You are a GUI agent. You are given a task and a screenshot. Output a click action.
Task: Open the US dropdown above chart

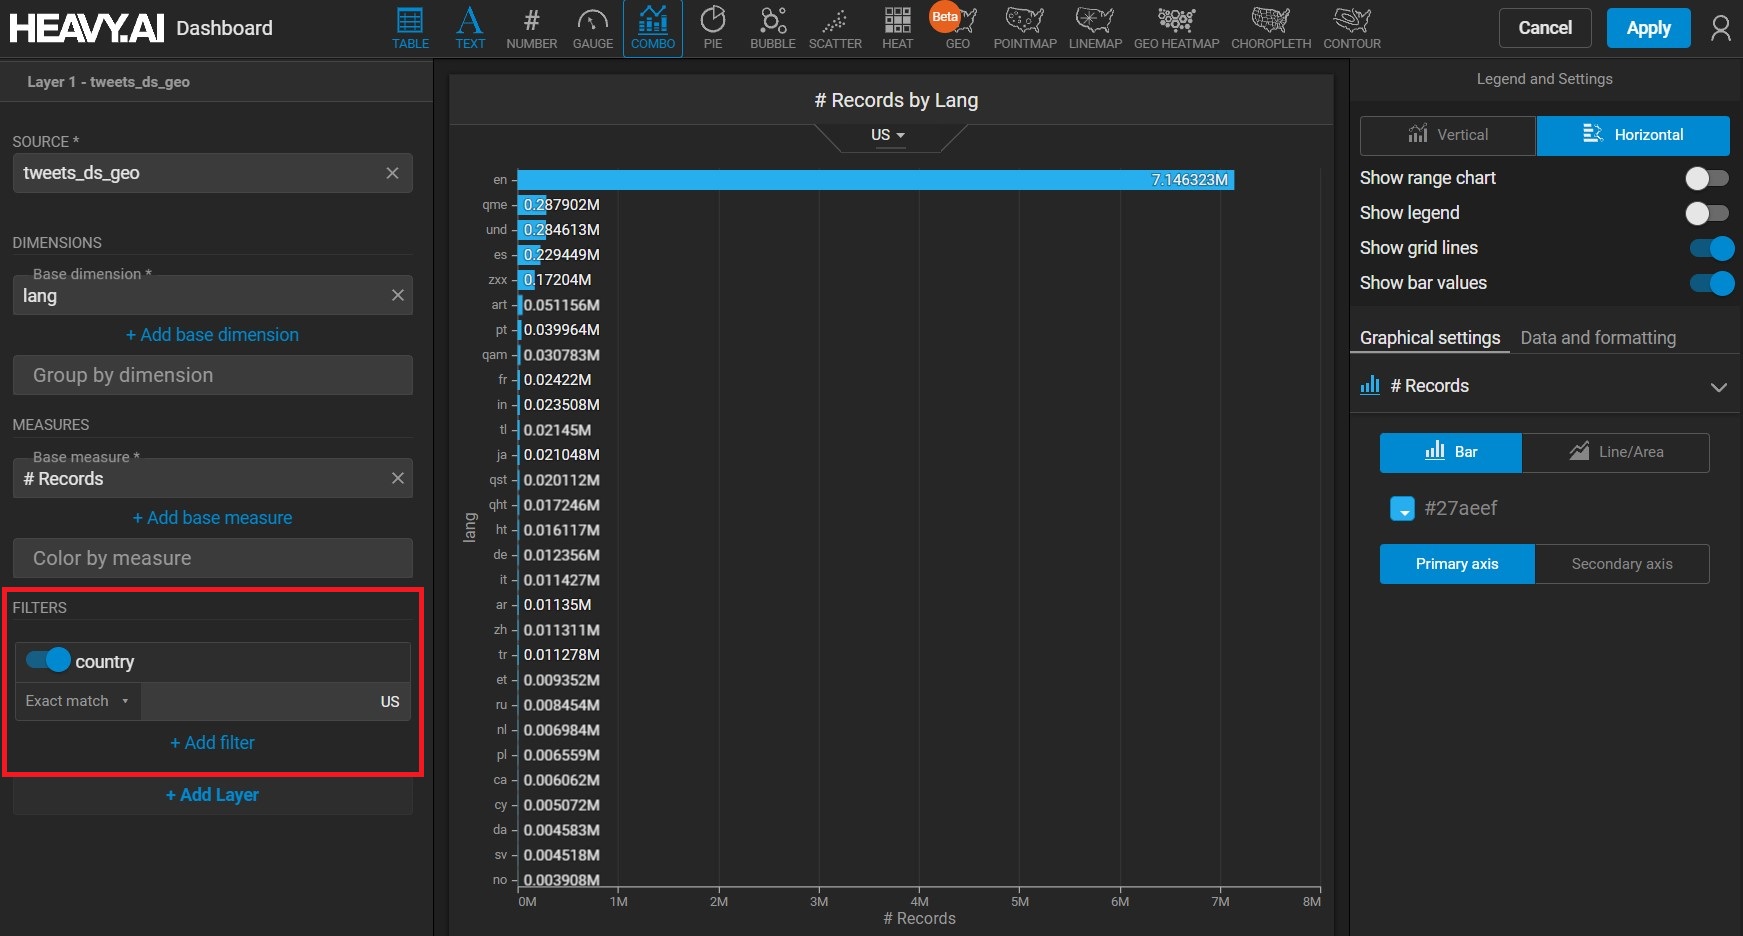tap(888, 135)
